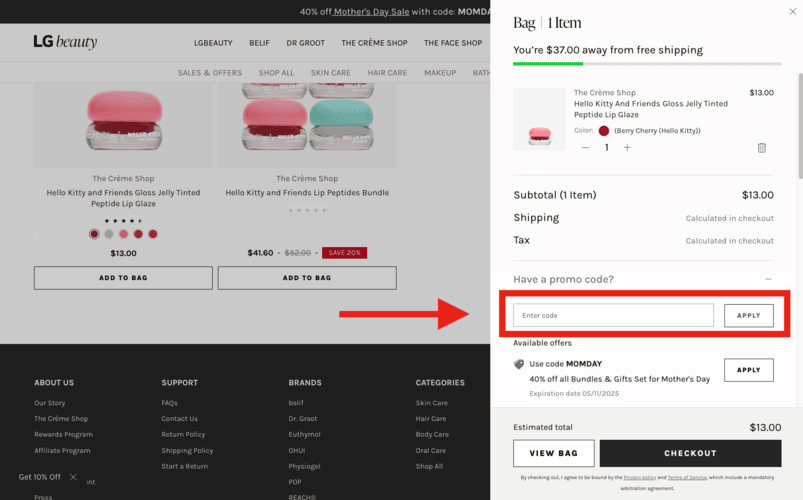
Task: Open the Skin Care category
Action: (330, 73)
